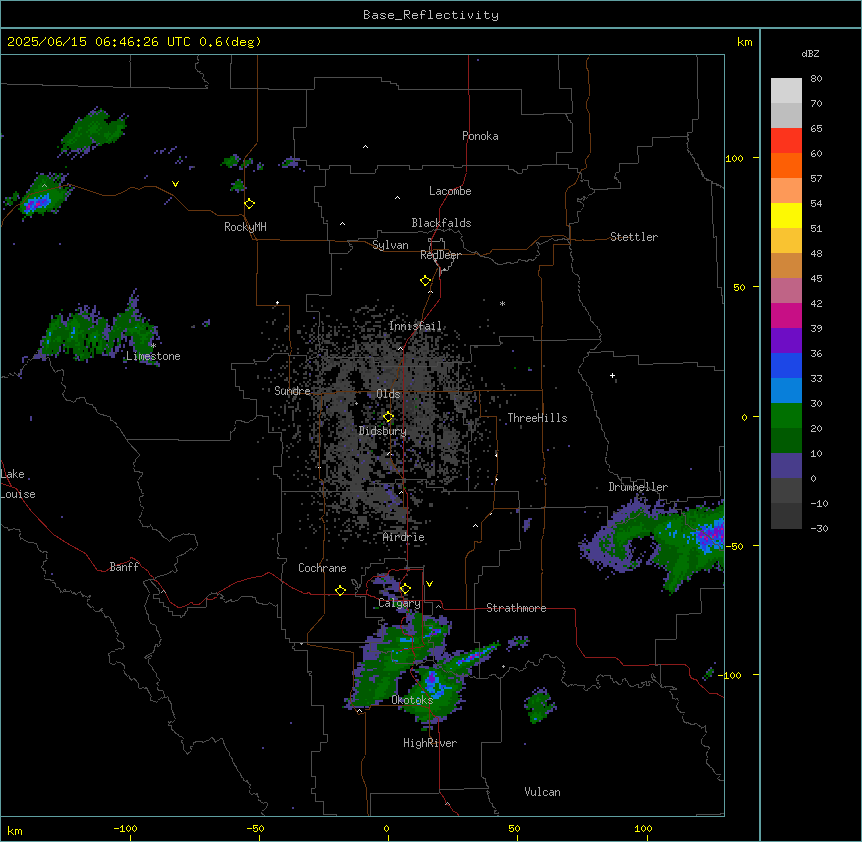Click the Limestone map label
This screenshot has height=842, width=862.
click(153, 356)
